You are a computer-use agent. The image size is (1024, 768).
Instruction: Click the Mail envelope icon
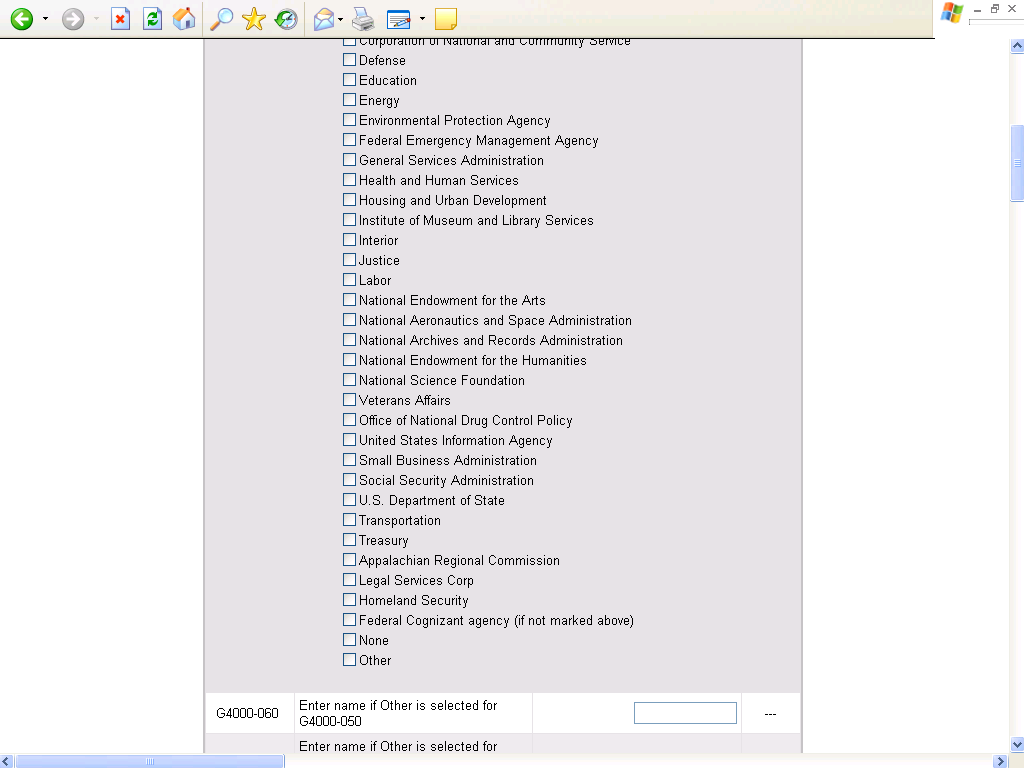tap(324, 19)
